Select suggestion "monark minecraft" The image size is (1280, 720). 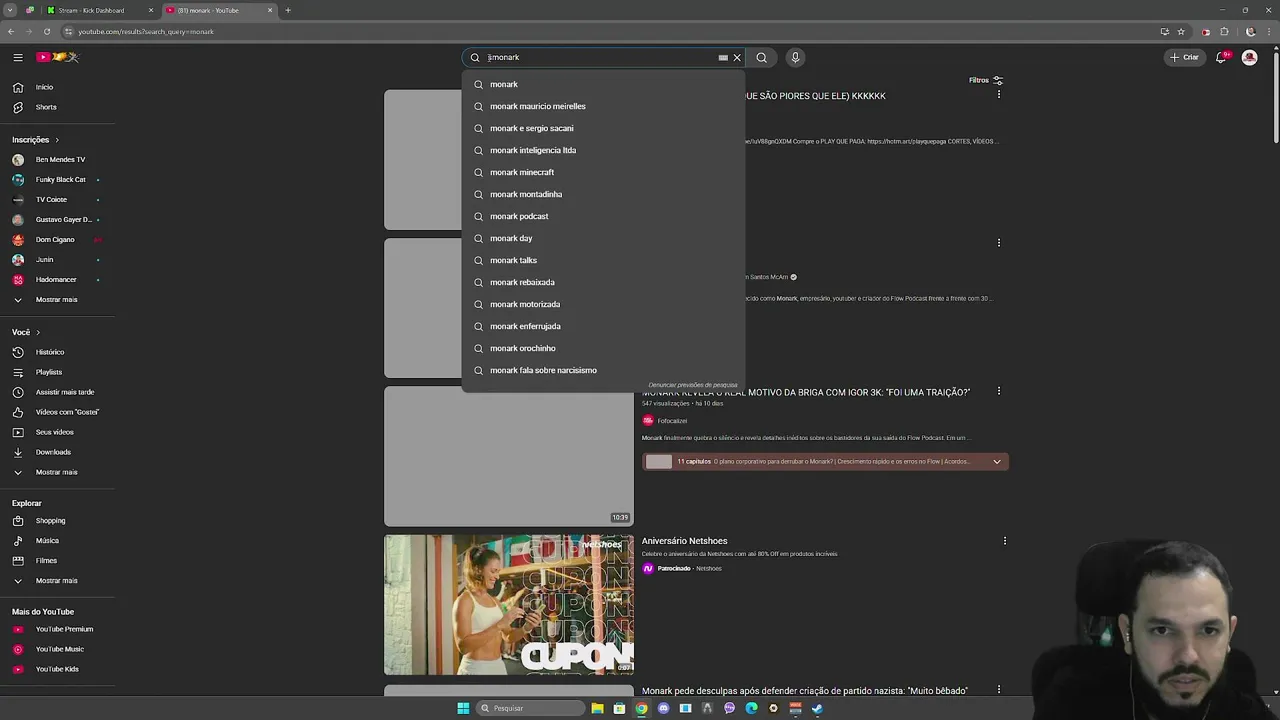click(x=603, y=172)
